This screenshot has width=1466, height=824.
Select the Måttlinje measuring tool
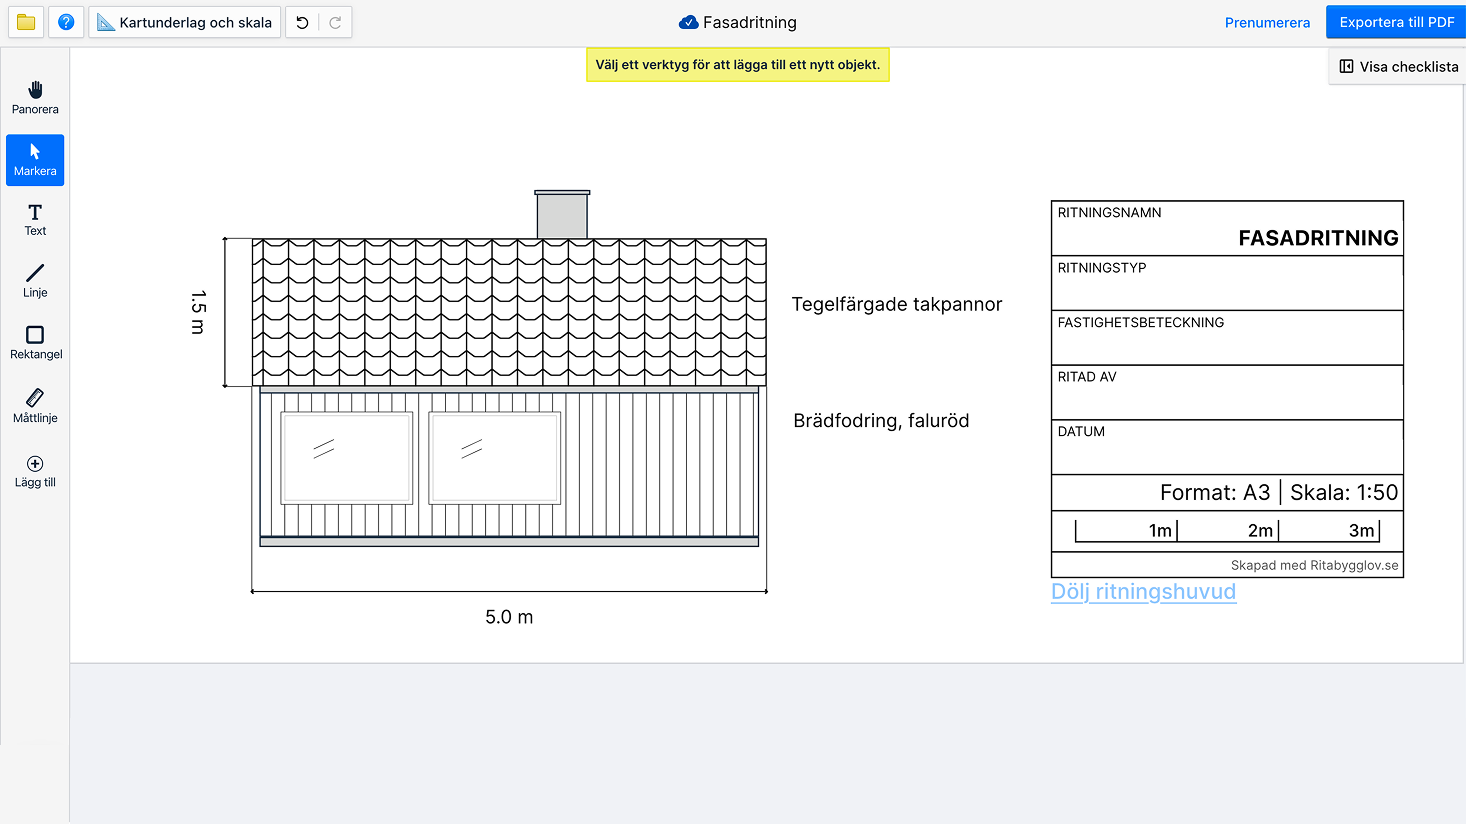(x=35, y=406)
